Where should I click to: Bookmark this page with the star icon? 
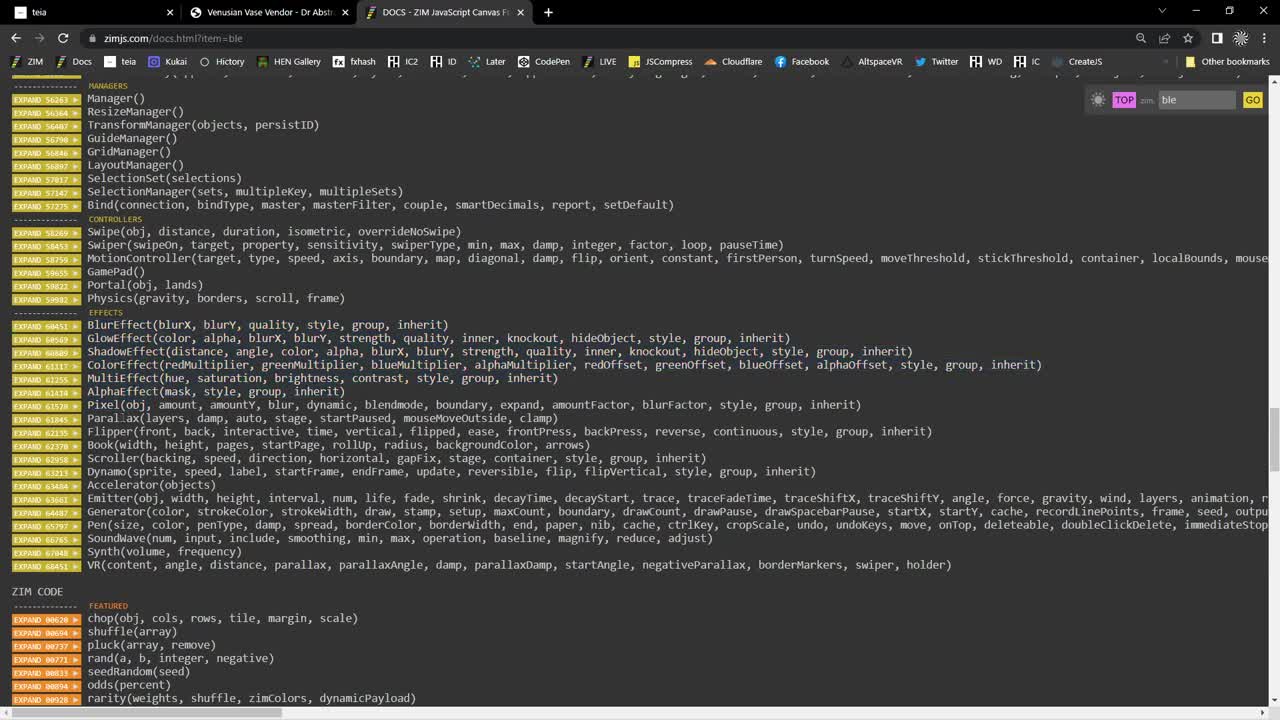tap(1188, 38)
